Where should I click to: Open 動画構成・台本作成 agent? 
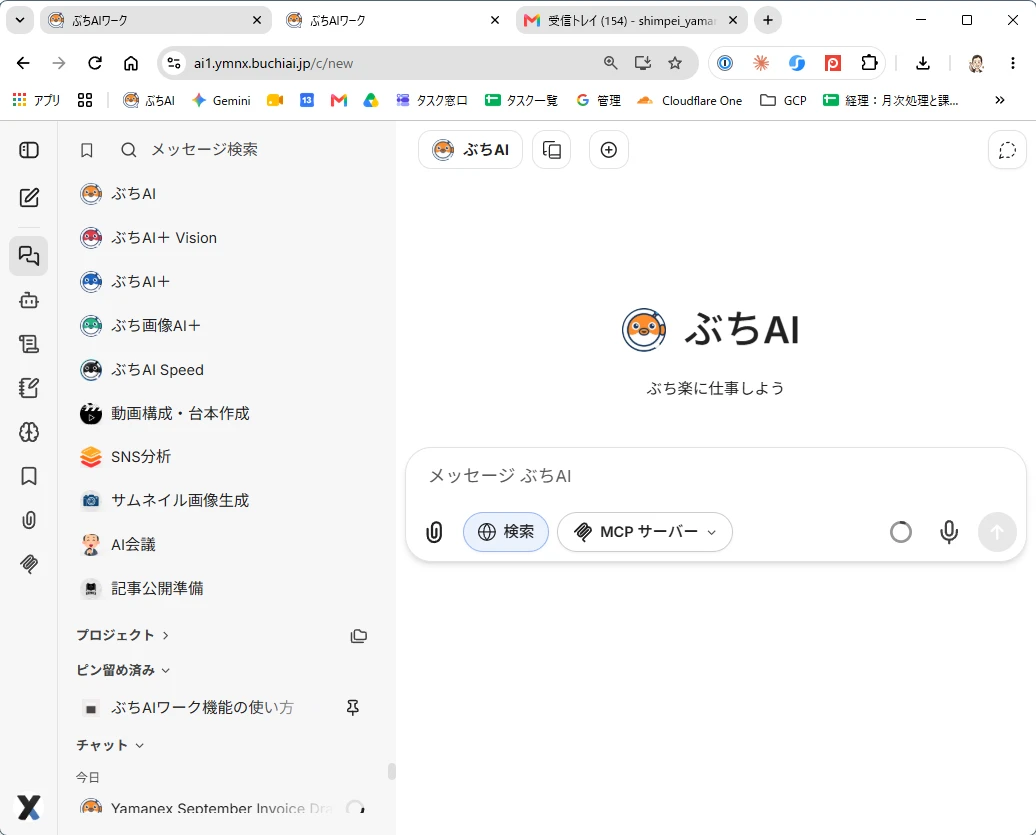(225, 414)
